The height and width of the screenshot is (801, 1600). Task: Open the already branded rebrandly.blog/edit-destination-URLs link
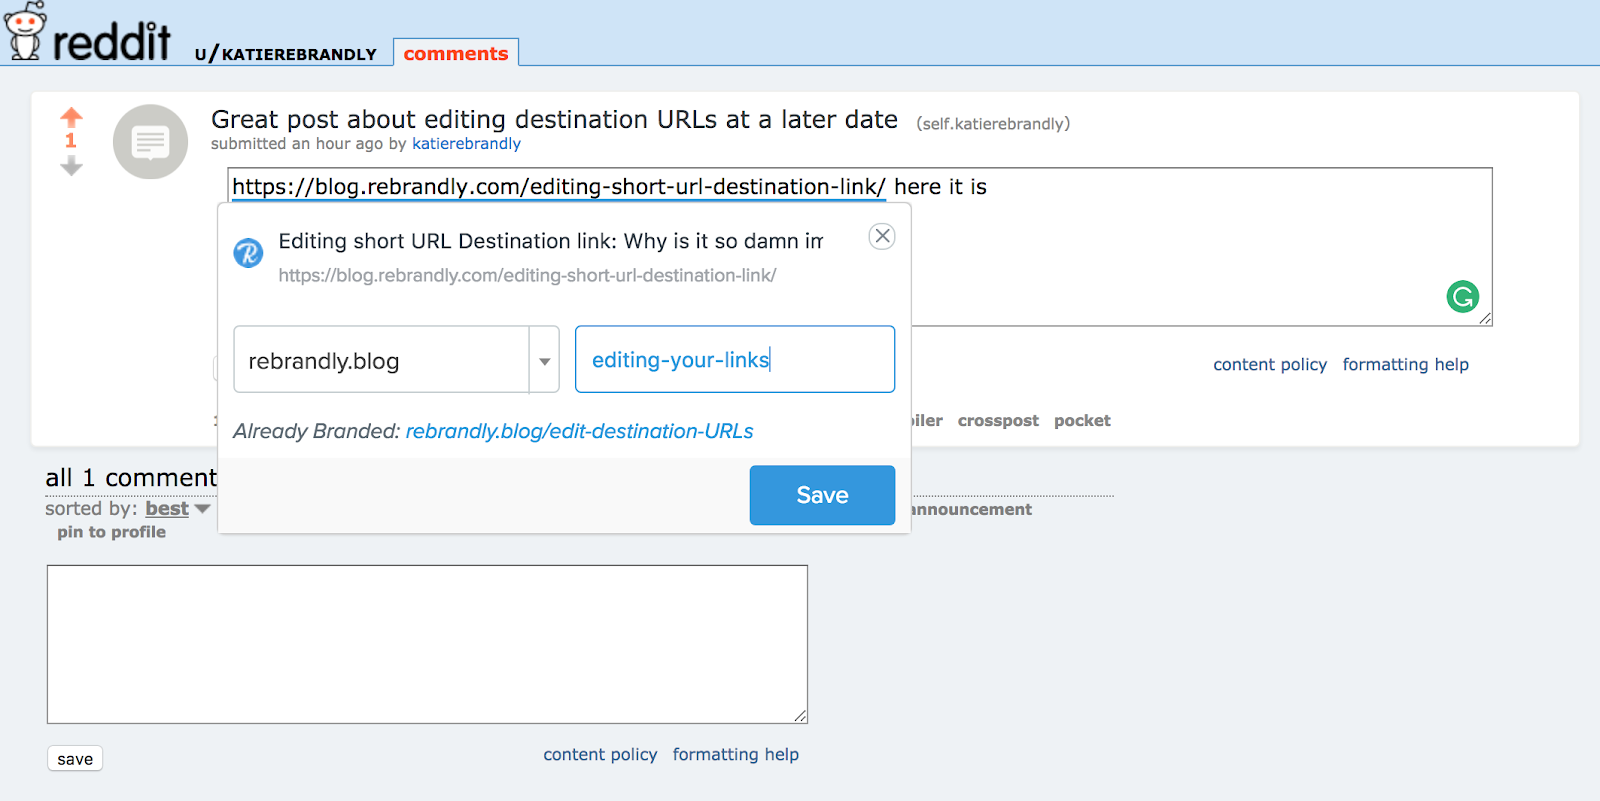click(x=579, y=431)
